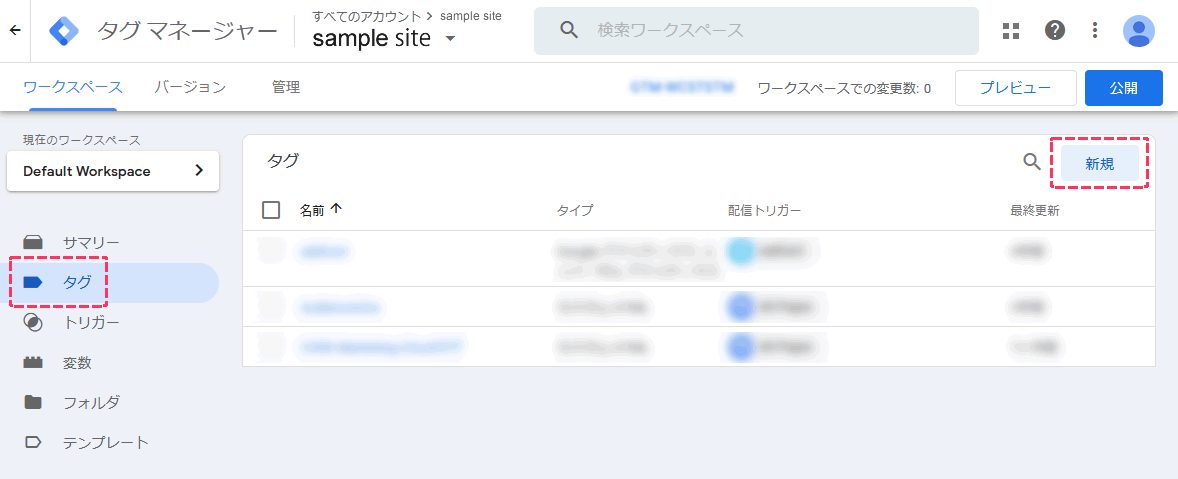Viewport: 1178px width, 479px height.
Task: Open トリガー in the sidebar
Action: (x=91, y=323)
